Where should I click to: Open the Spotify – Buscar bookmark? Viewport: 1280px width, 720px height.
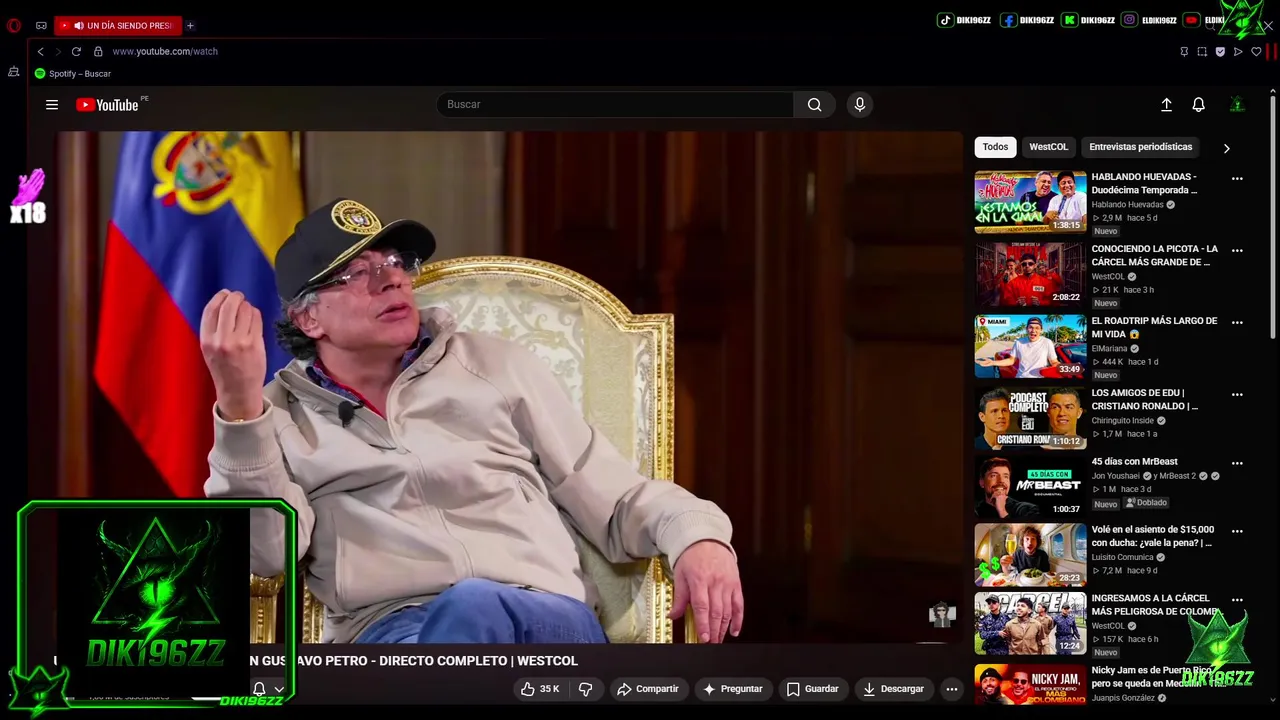point(72,74)
